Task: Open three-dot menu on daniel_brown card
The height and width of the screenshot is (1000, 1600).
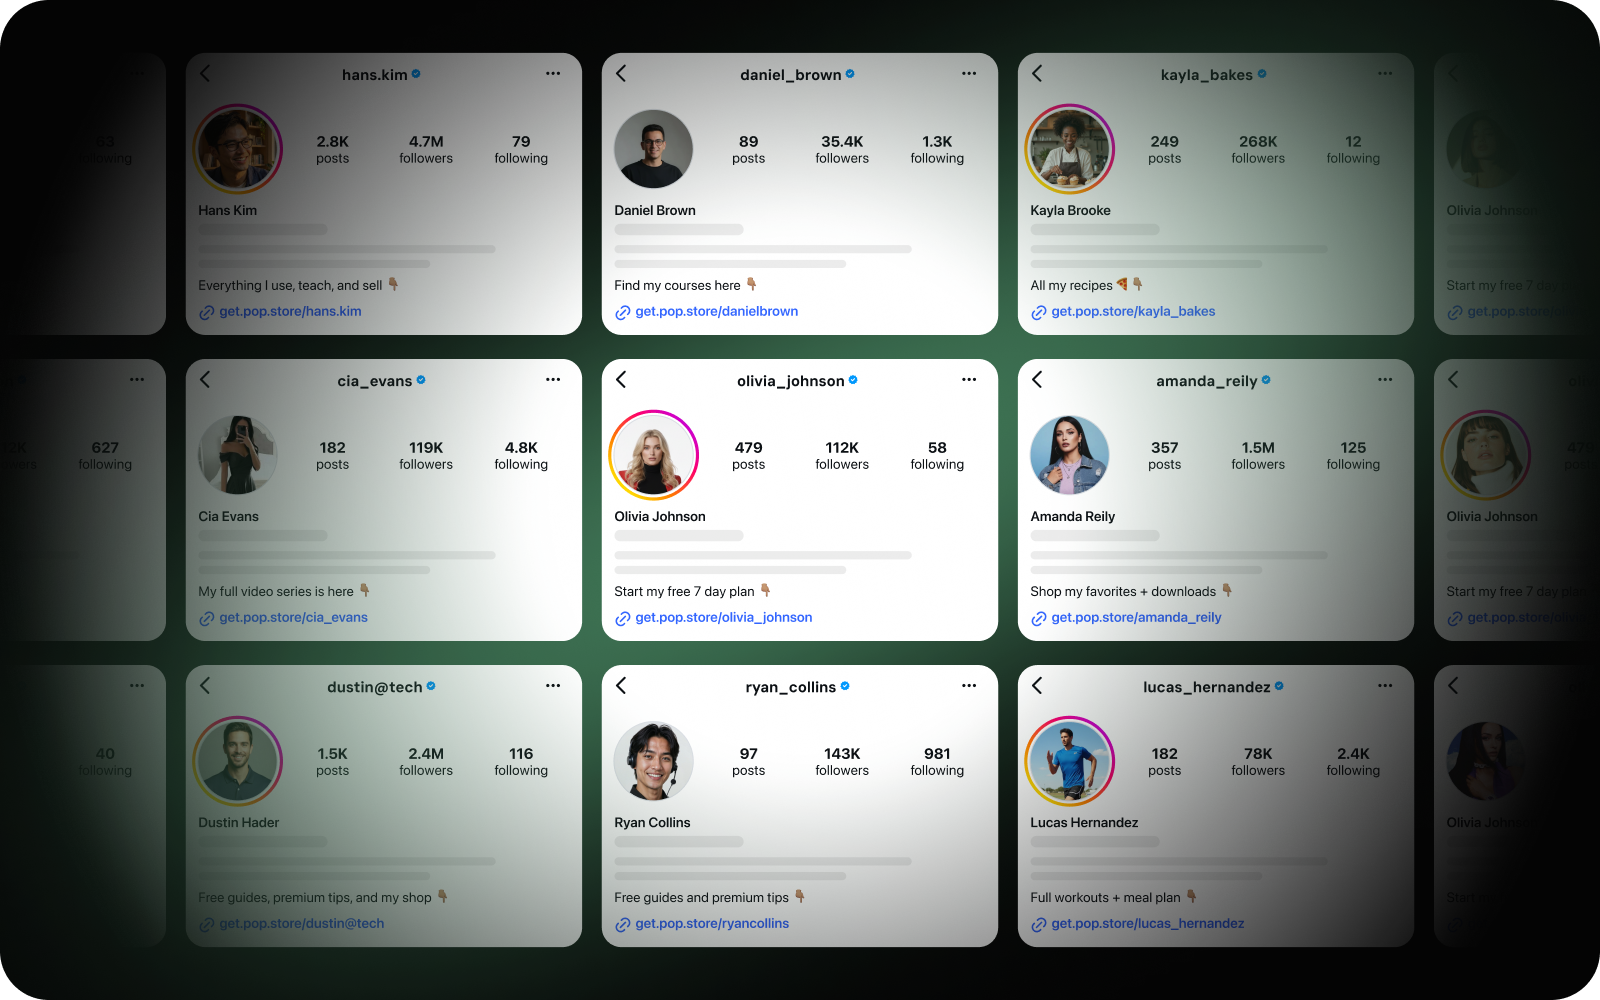Action: [969, 73]
